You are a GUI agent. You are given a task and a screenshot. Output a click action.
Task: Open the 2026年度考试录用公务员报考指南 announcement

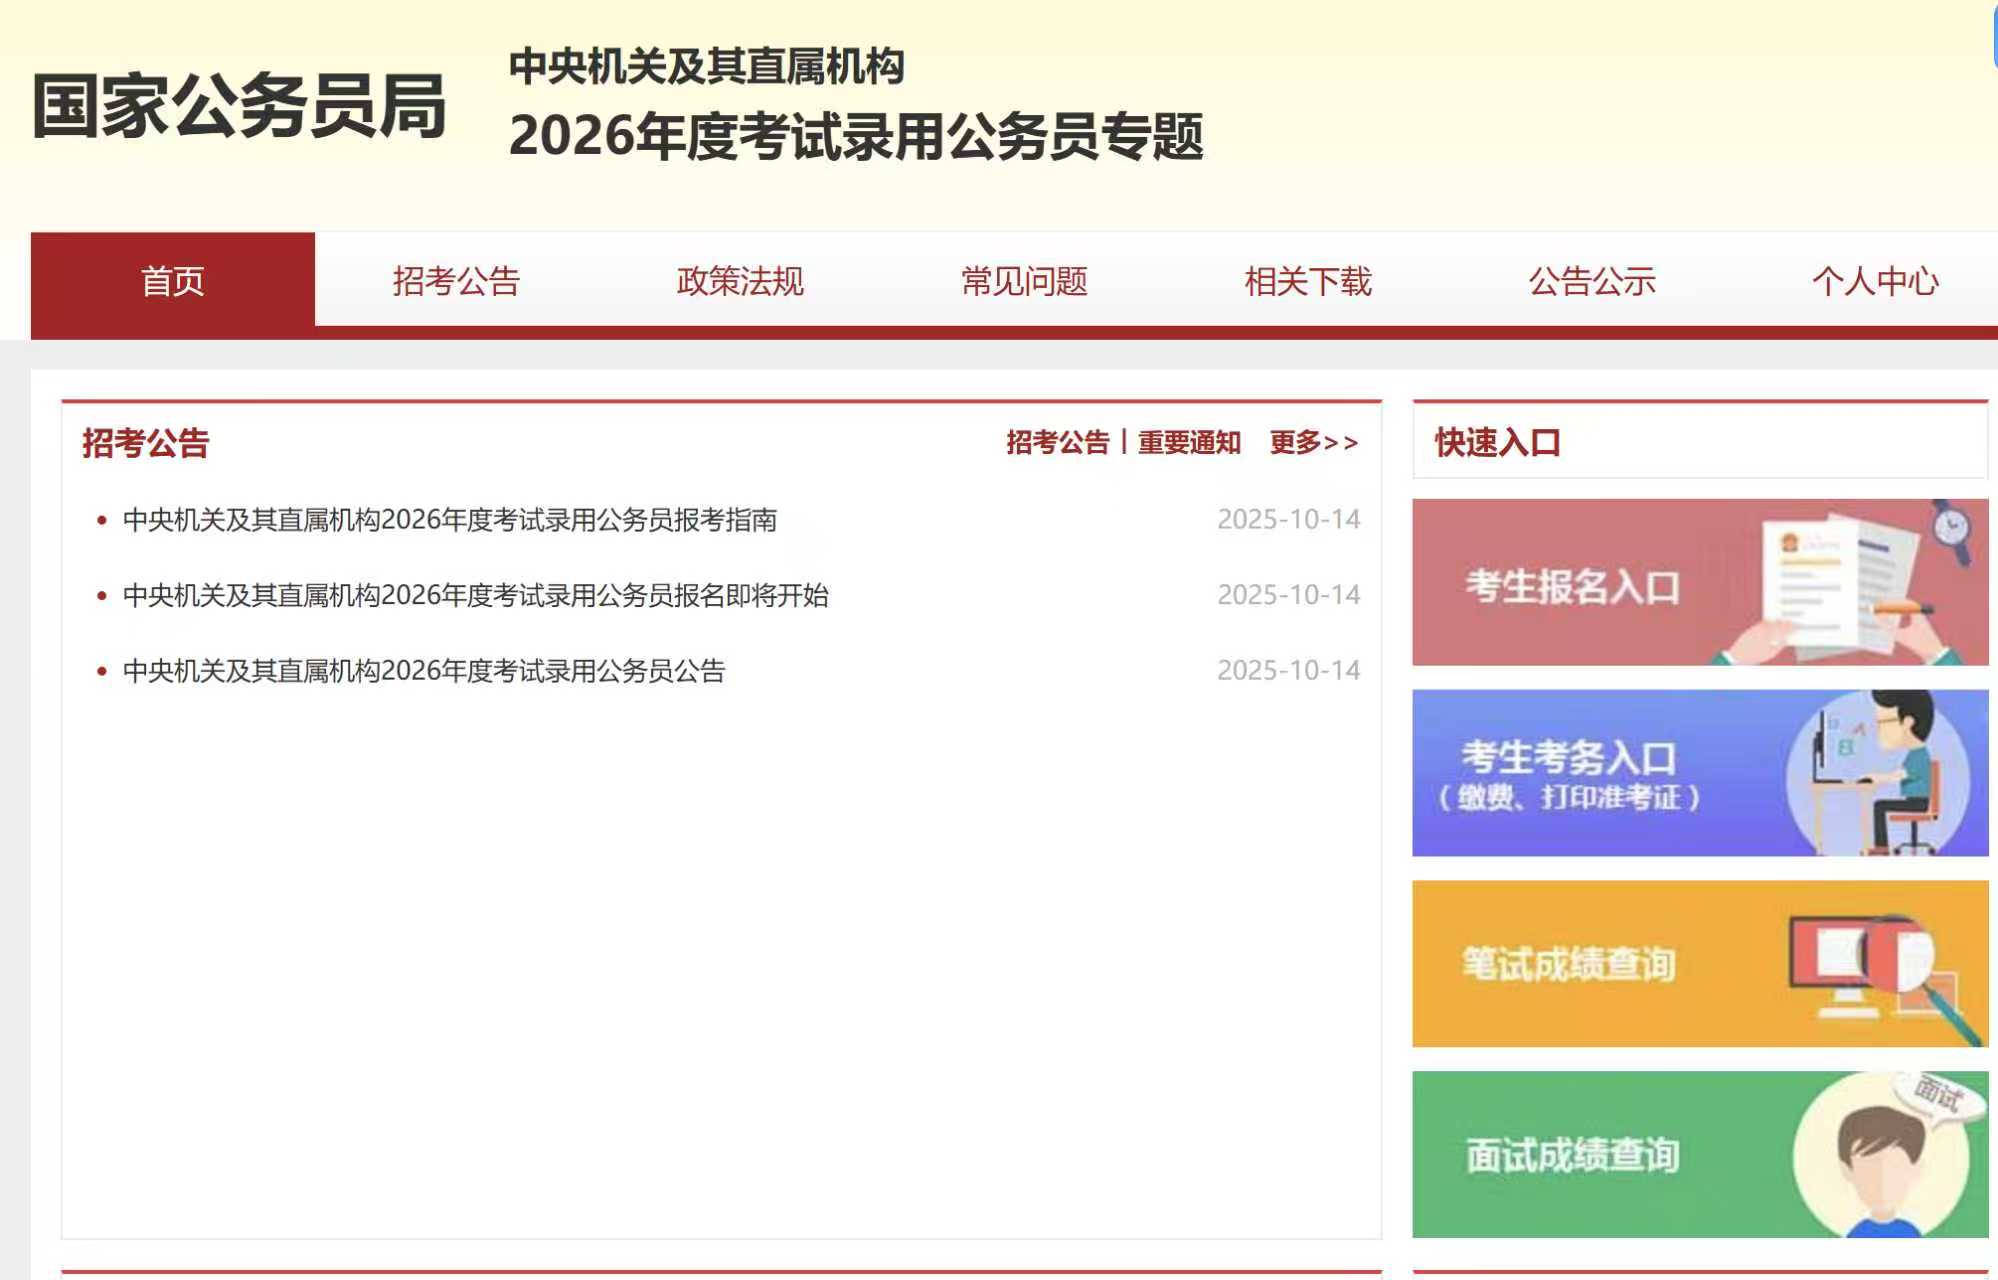(450, 519)
